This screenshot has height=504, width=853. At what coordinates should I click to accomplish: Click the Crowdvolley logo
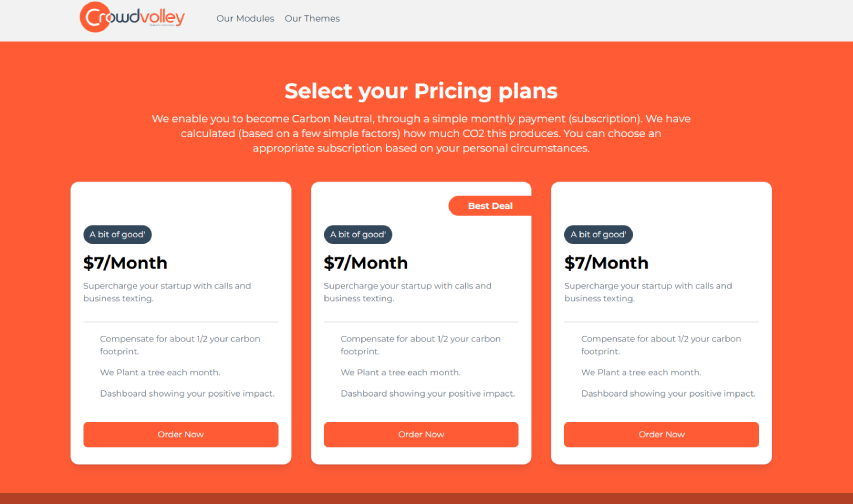tap(132, 17)
